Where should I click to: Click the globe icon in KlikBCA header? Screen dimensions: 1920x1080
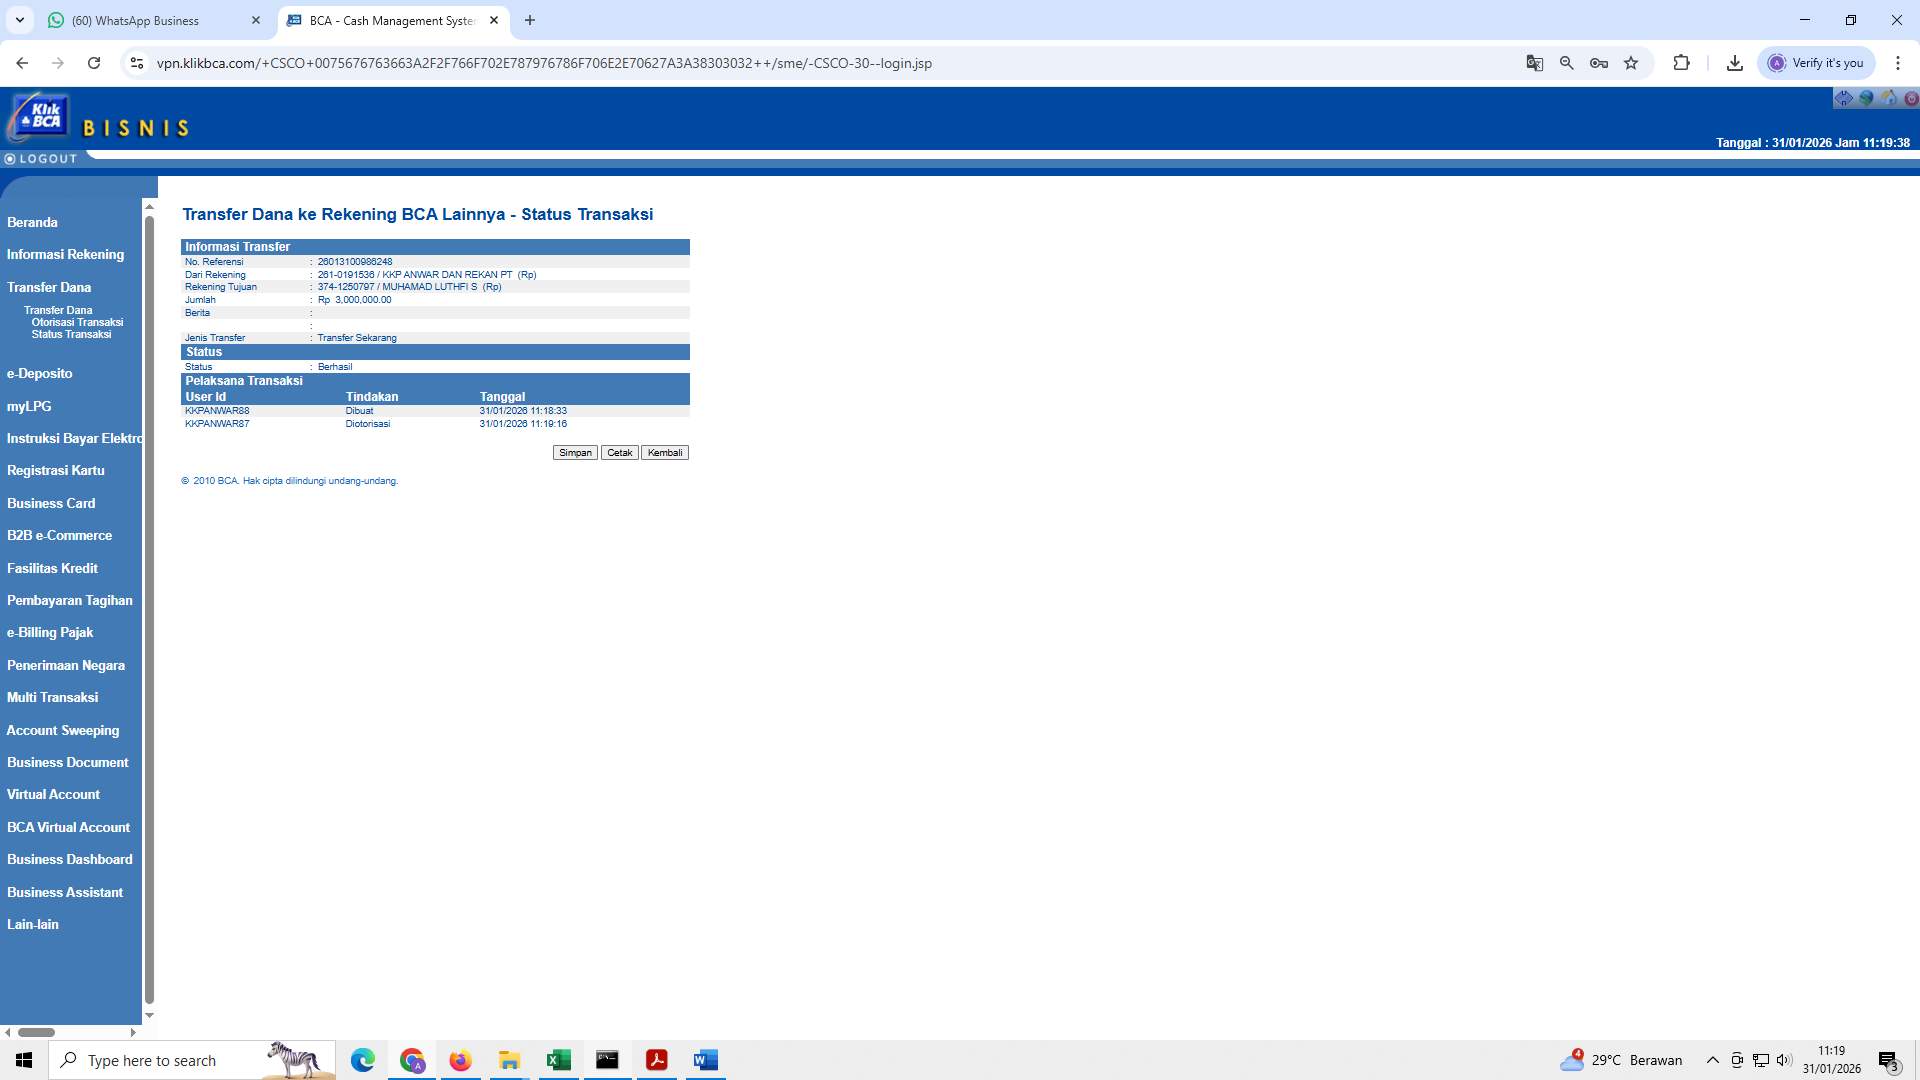tap(1866, 97)
